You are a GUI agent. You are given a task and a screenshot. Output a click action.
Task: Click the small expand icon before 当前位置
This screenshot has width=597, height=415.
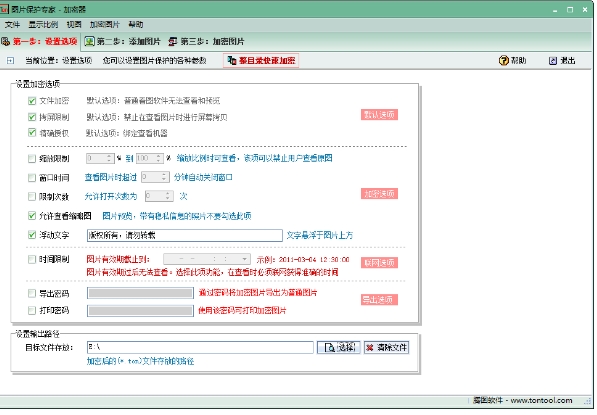tap(10, 61)
